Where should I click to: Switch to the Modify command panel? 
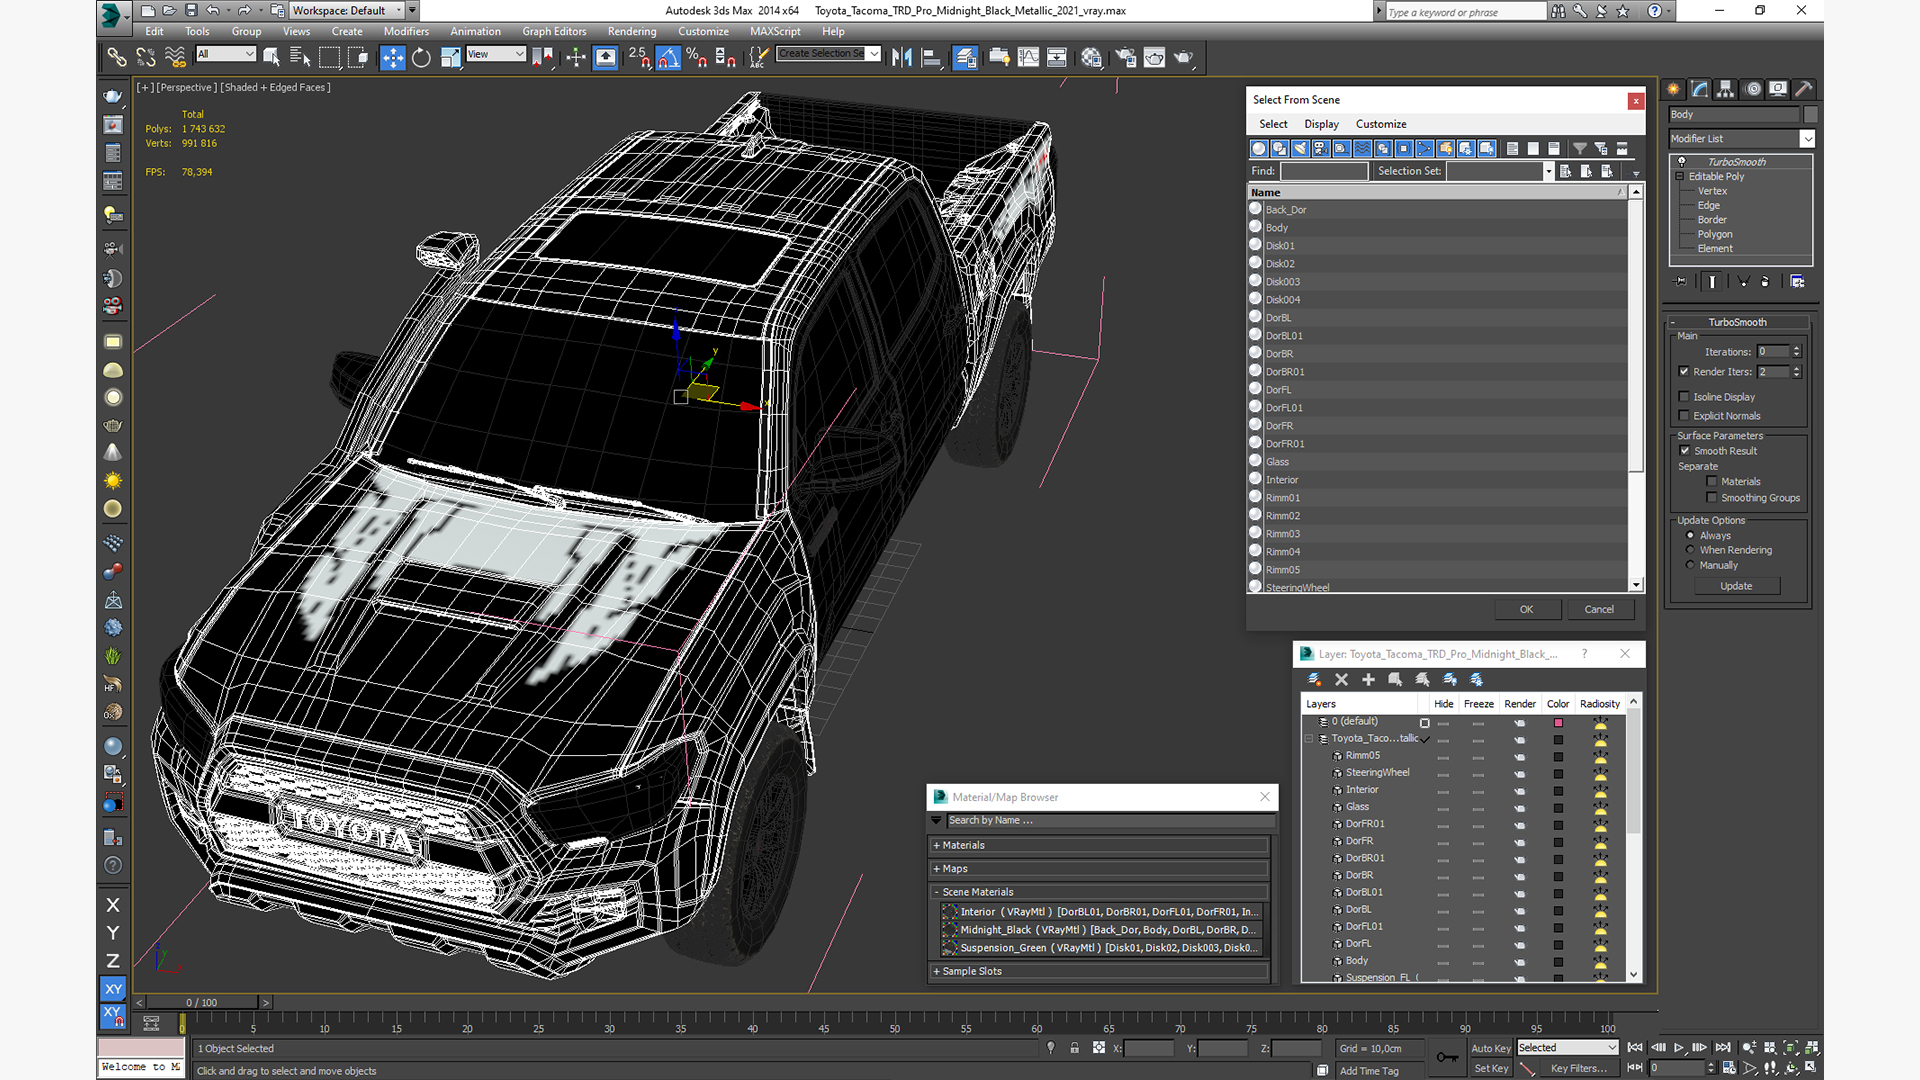pos(1700,89)
